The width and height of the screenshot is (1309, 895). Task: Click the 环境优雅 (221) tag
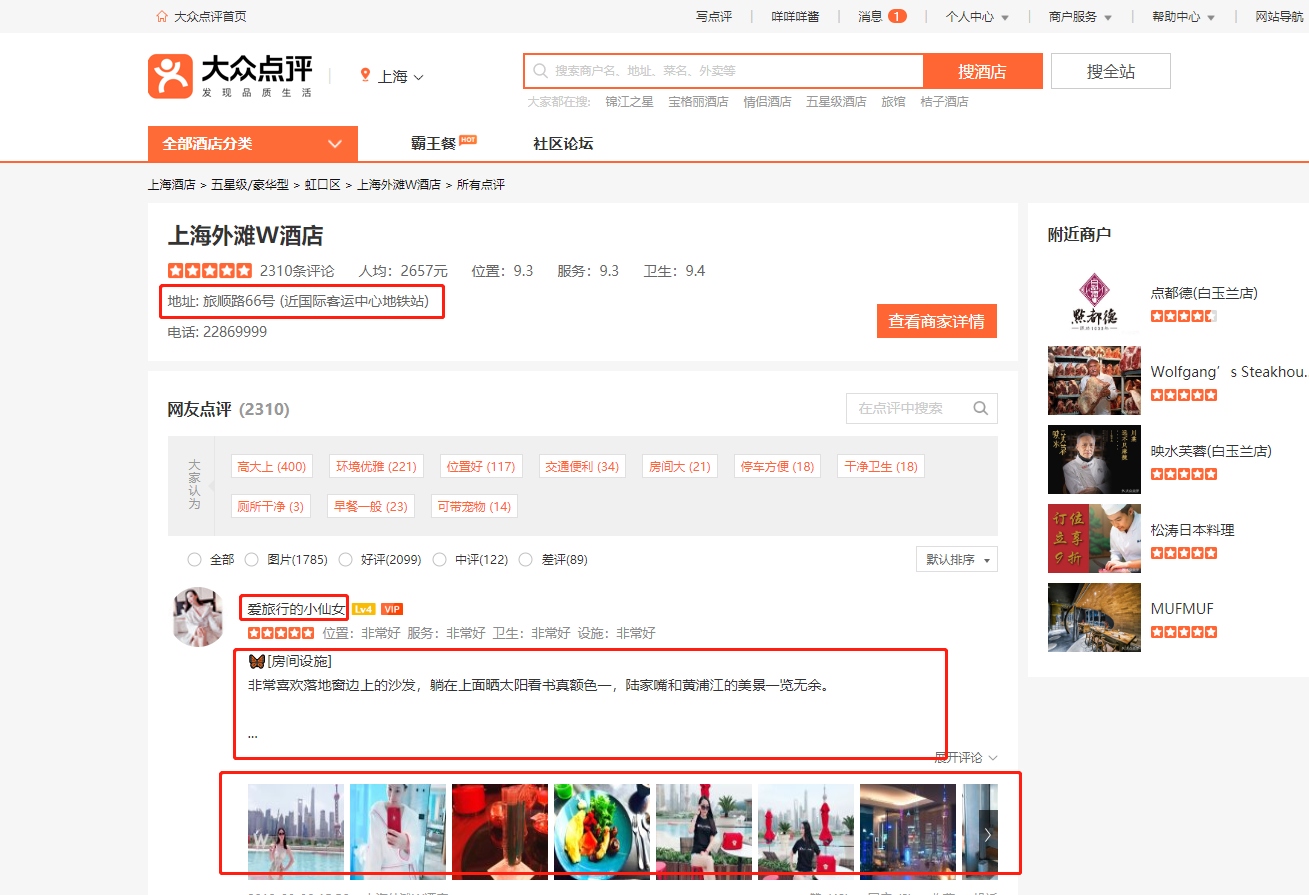376,466
